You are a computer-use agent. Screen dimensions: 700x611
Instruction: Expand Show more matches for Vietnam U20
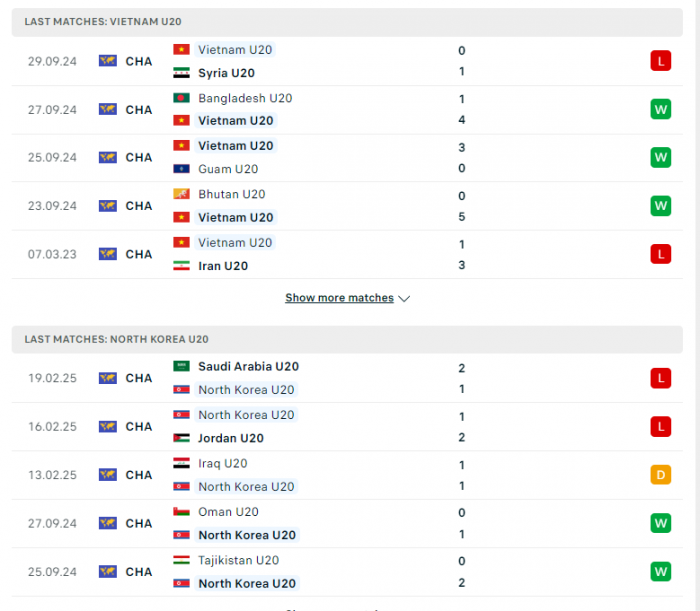coord(339,298)
